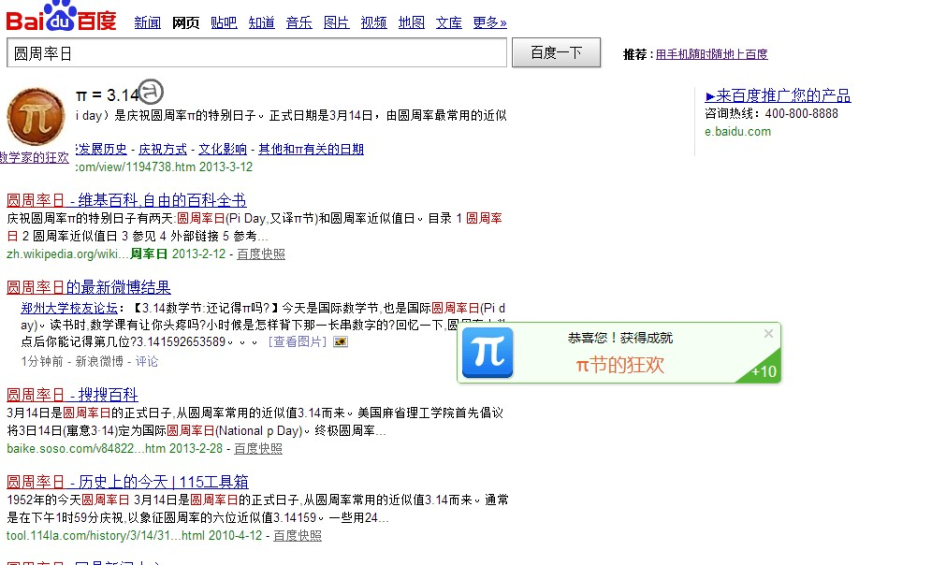Open 百度快照 for the baike.soso.com result

coord(258,448)
